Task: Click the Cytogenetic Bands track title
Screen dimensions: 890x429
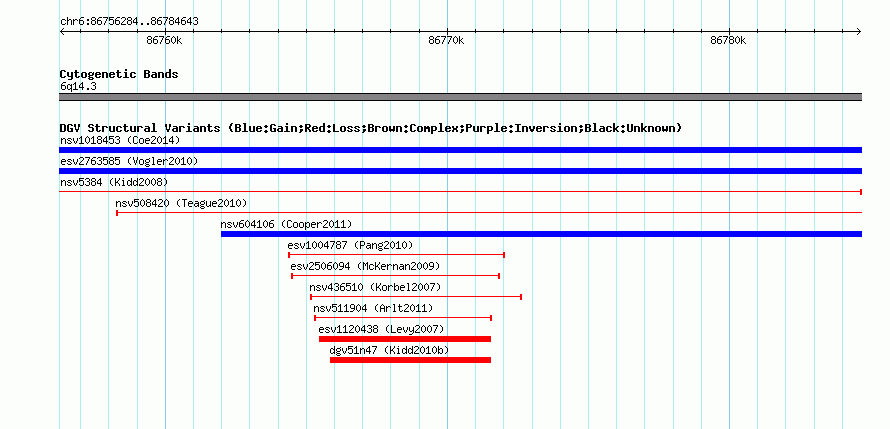Action: point(119,74)
